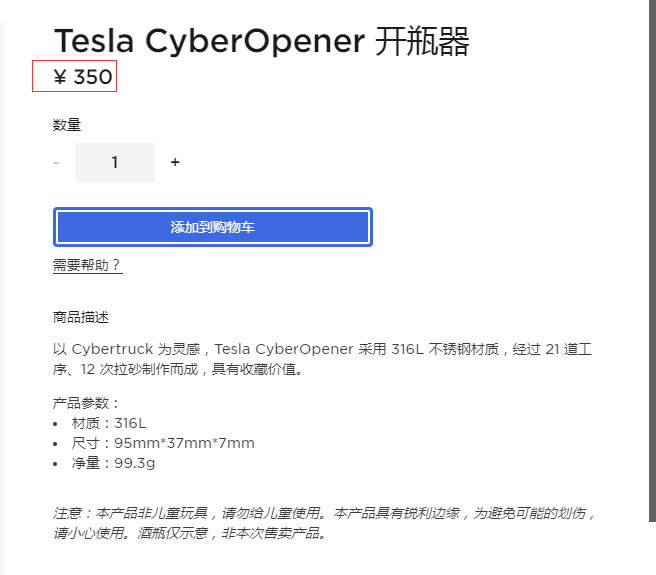
Task: Decrease quantity with the minus button
Action: [x=56, y=162]
